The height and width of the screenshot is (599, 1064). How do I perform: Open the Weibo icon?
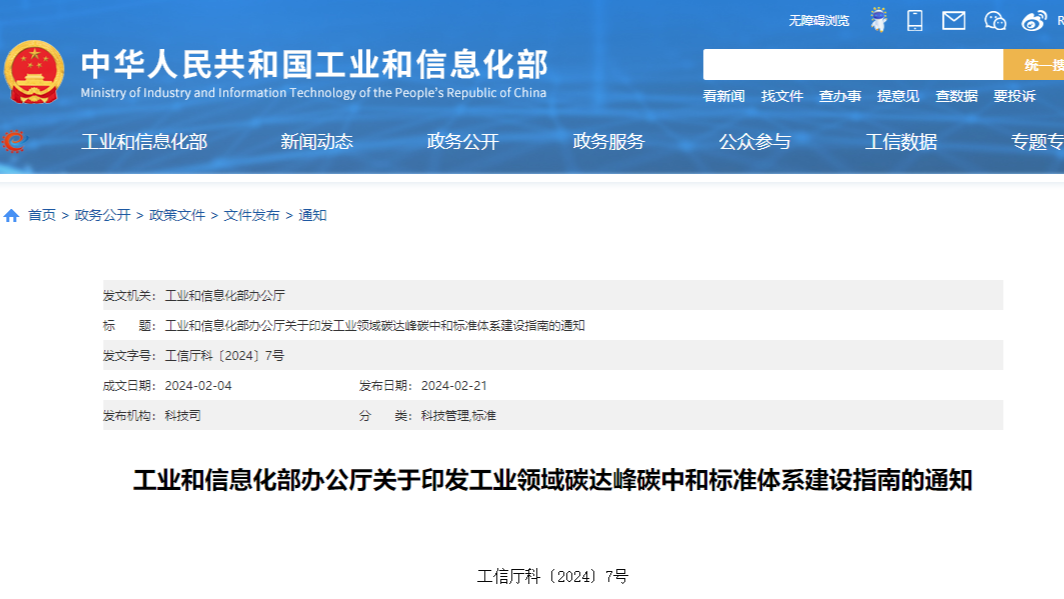pos(1034,21)
